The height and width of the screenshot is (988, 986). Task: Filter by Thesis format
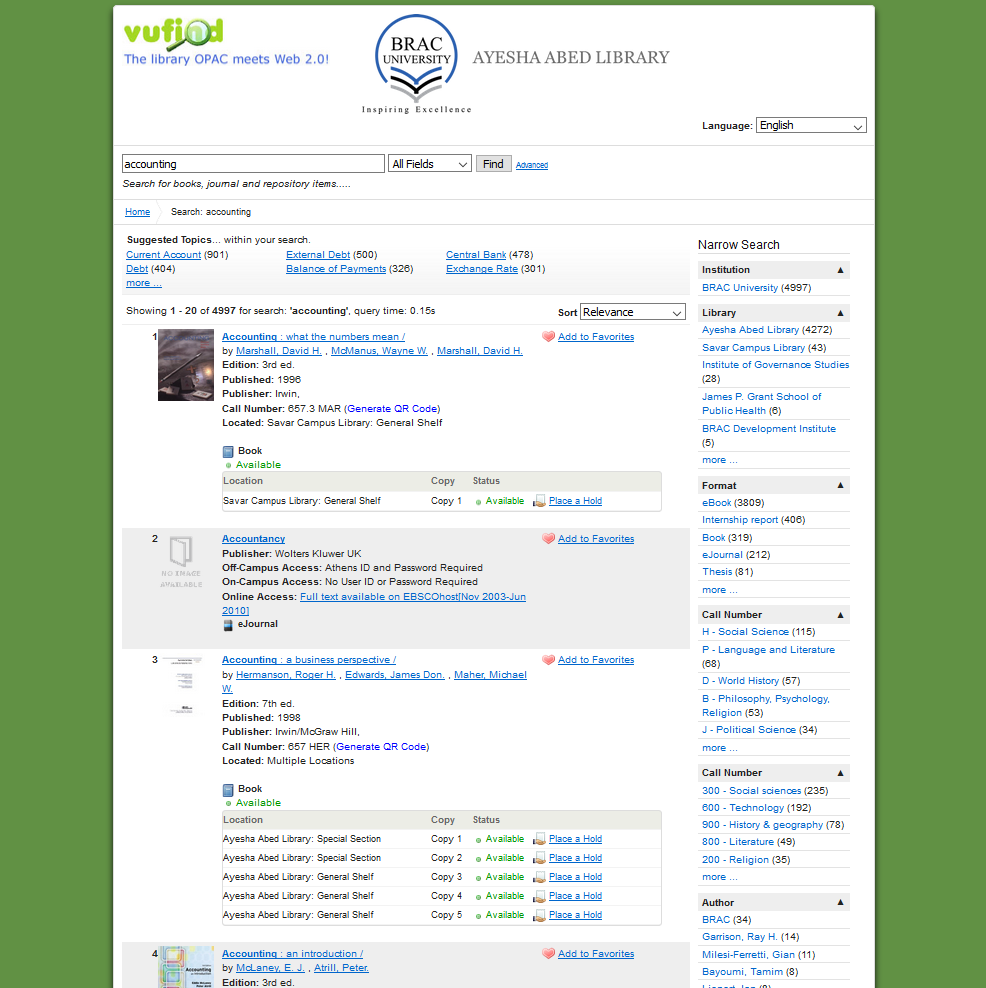[717, 572]
